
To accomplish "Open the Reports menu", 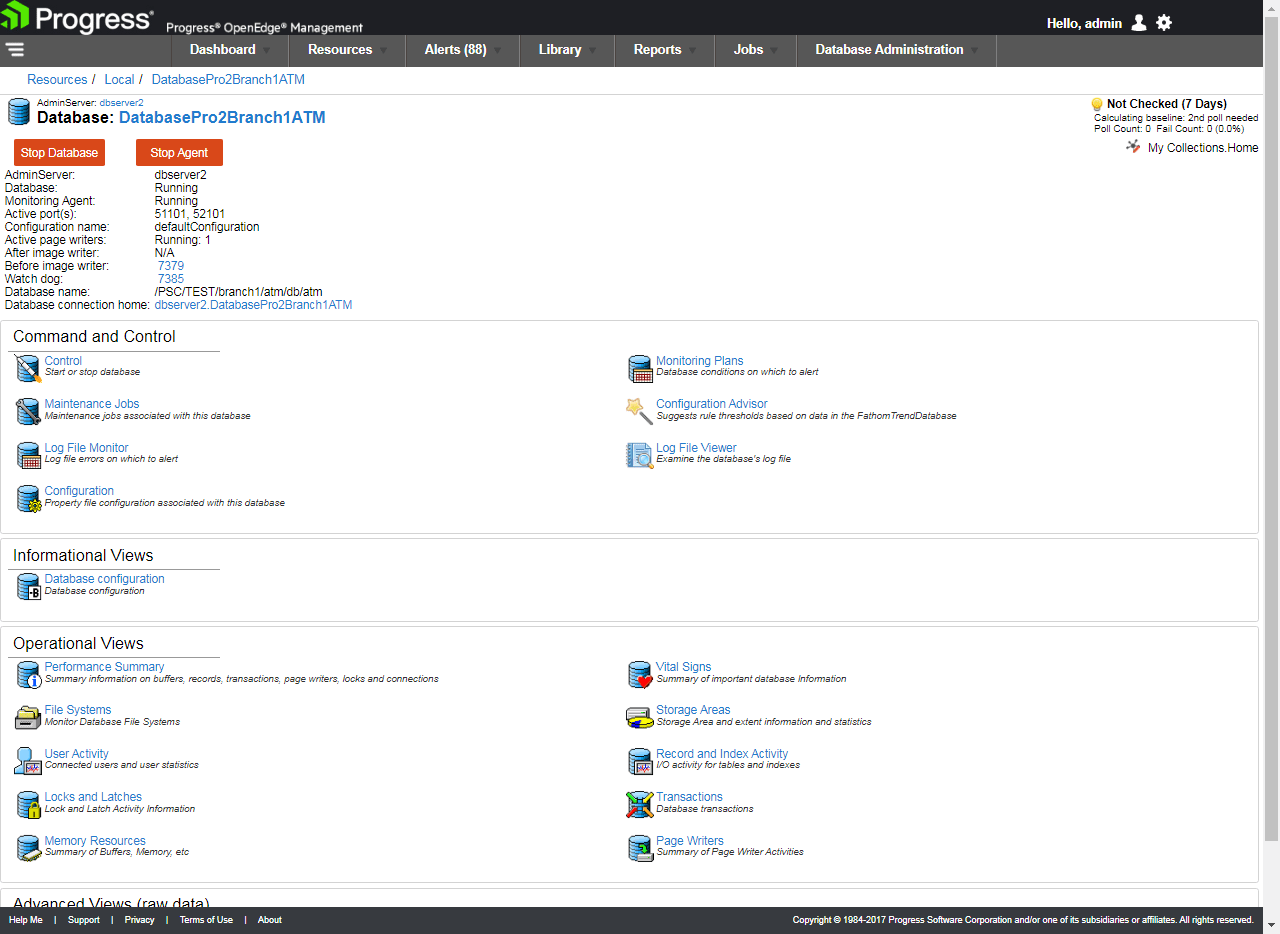I will point(665,50).
